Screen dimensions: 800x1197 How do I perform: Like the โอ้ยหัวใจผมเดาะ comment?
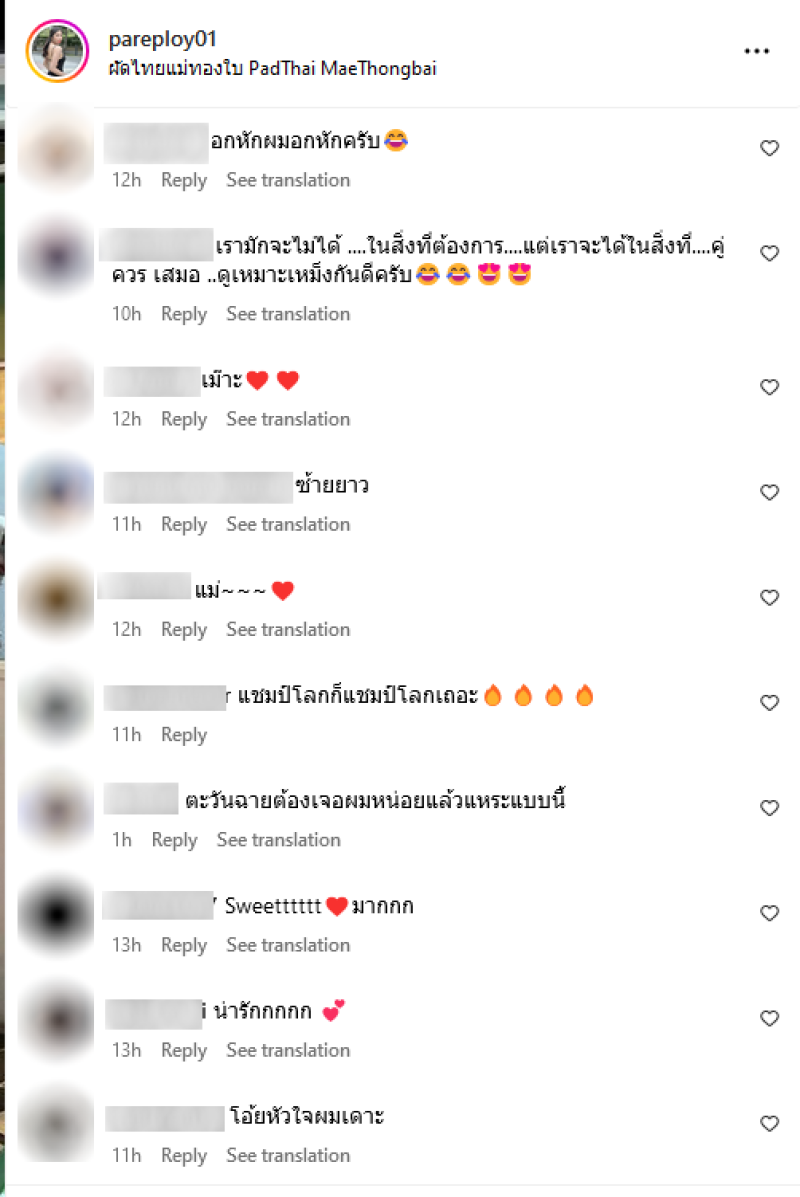(x=769, y=1124)
